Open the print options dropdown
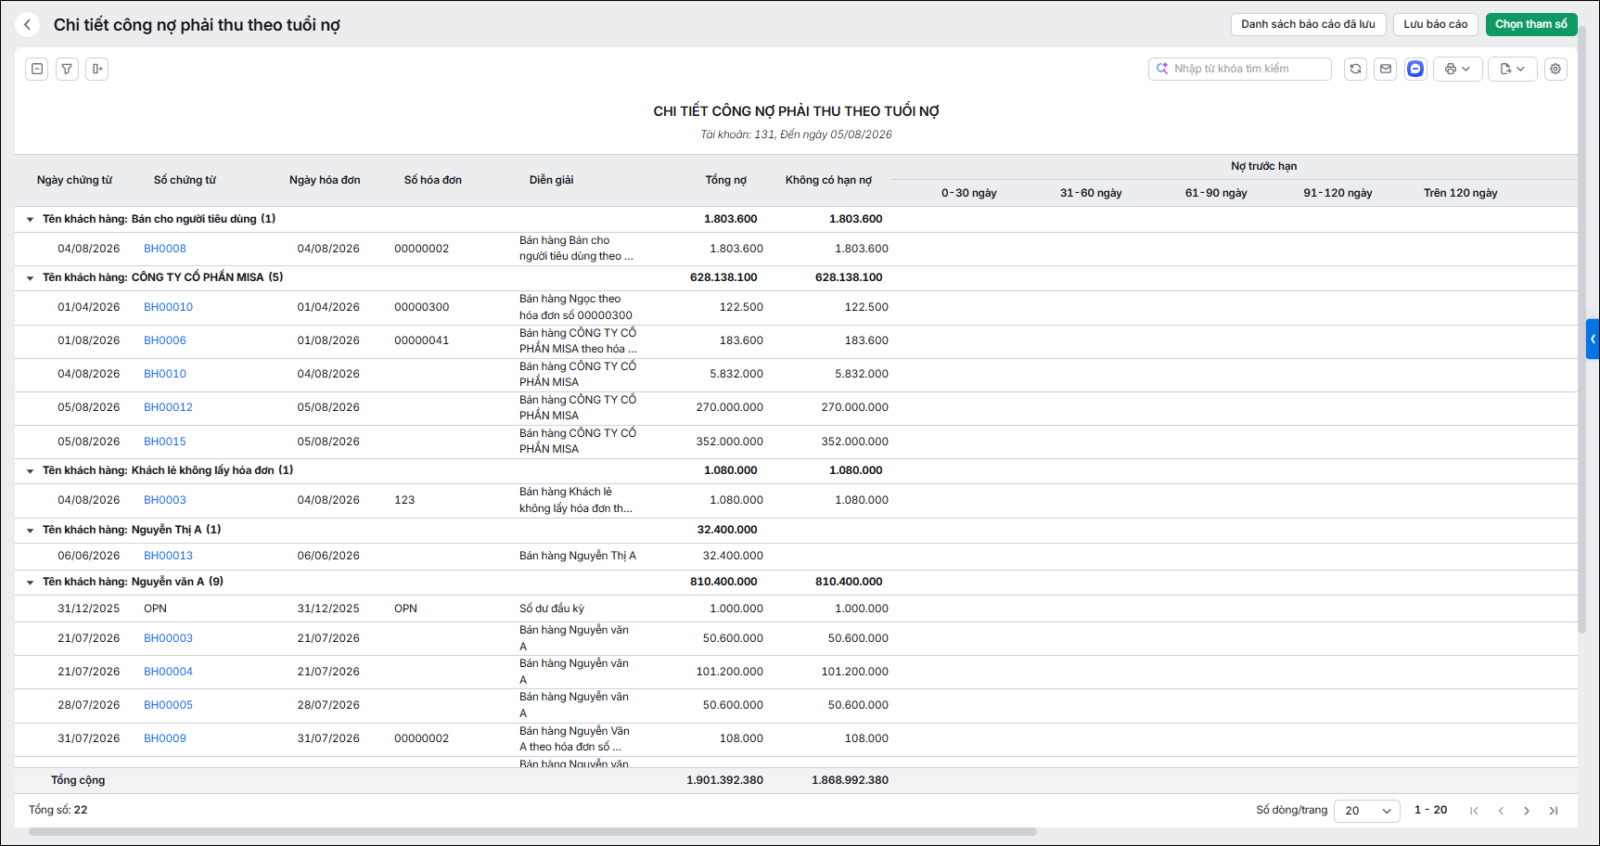This screenshot has height=846, width=1600. point(1457,69)
